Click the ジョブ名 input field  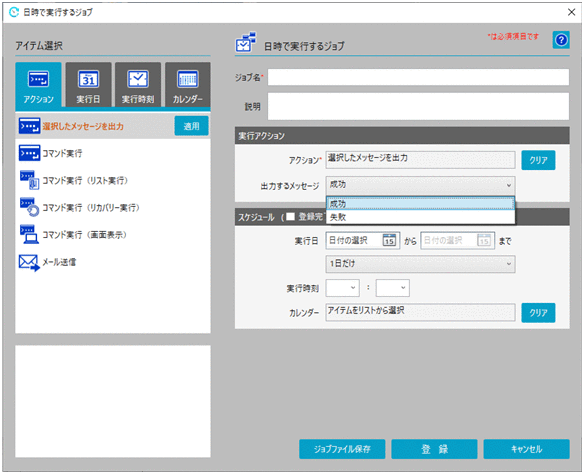(x=418, y=77)
